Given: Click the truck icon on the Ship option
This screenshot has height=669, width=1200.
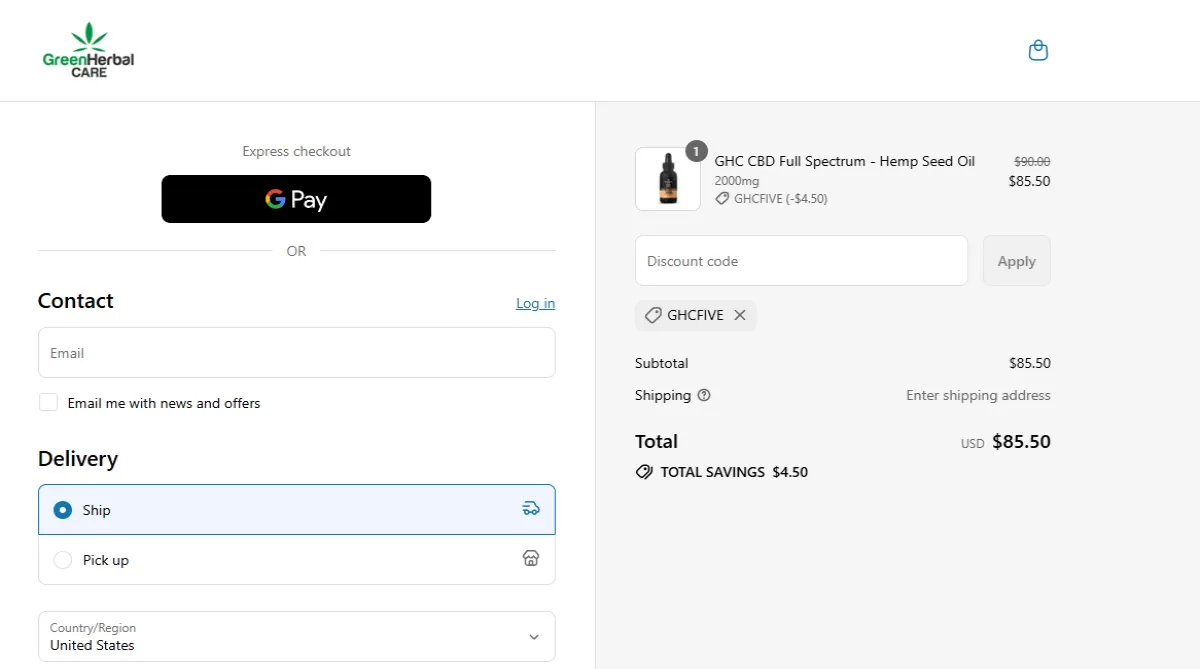Looking at the screenshot, I should click(x=530, y=508).
